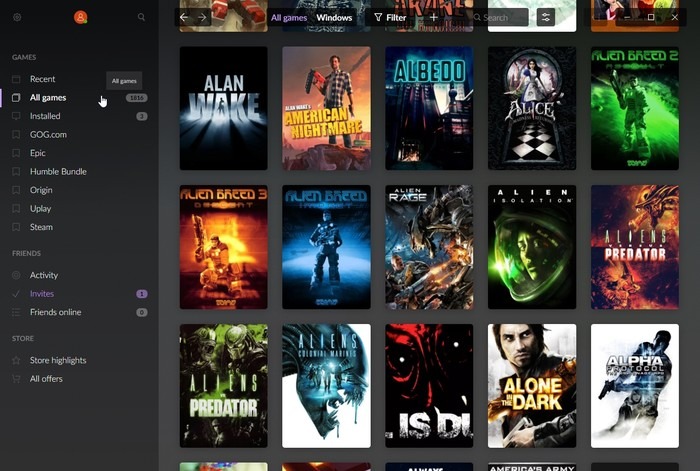The width and height of the screenshot is (700, 471).
Task: Open Friends online list
Action: [x=55, y=312]
